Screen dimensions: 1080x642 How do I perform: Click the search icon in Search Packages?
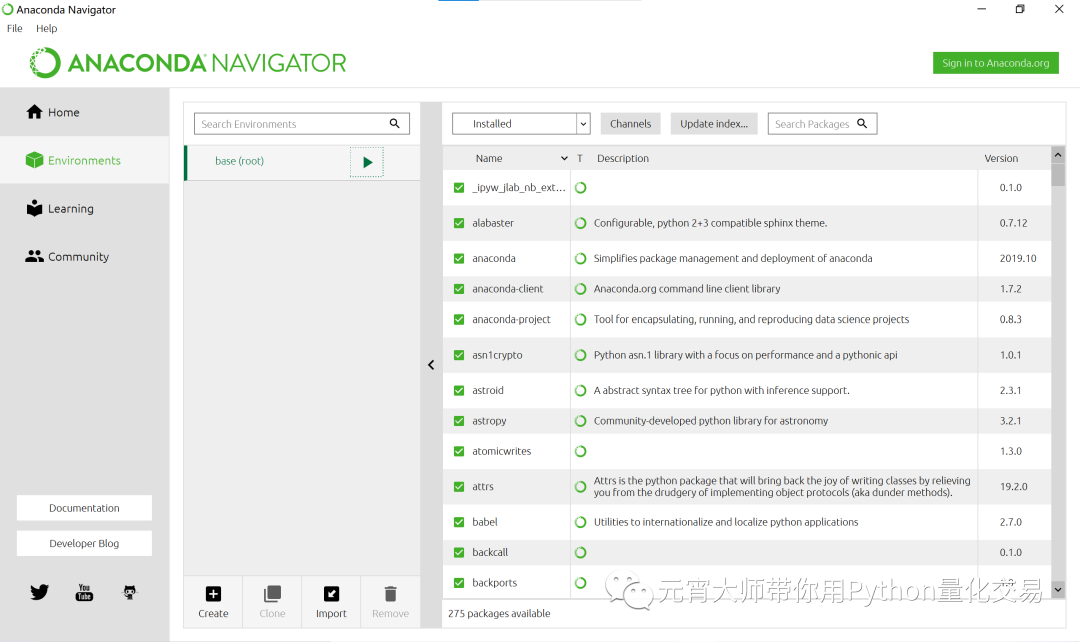coord(862,123)
